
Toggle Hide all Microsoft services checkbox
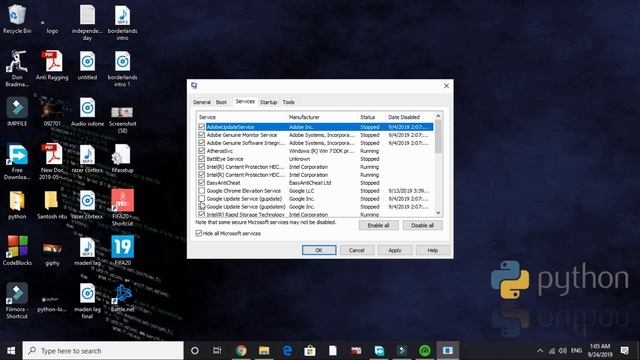tap(199, 233)
